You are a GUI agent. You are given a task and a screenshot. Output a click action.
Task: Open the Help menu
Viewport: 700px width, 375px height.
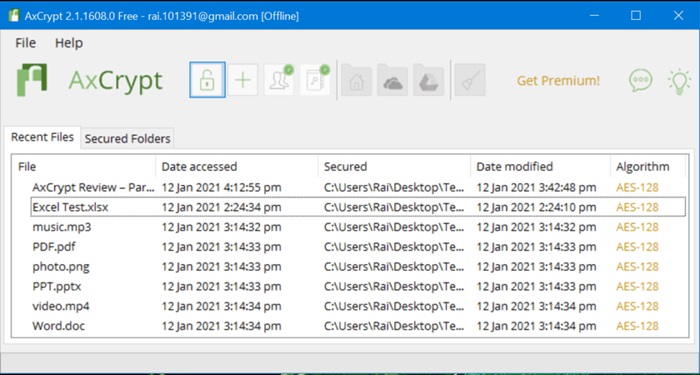click(69, 43)
